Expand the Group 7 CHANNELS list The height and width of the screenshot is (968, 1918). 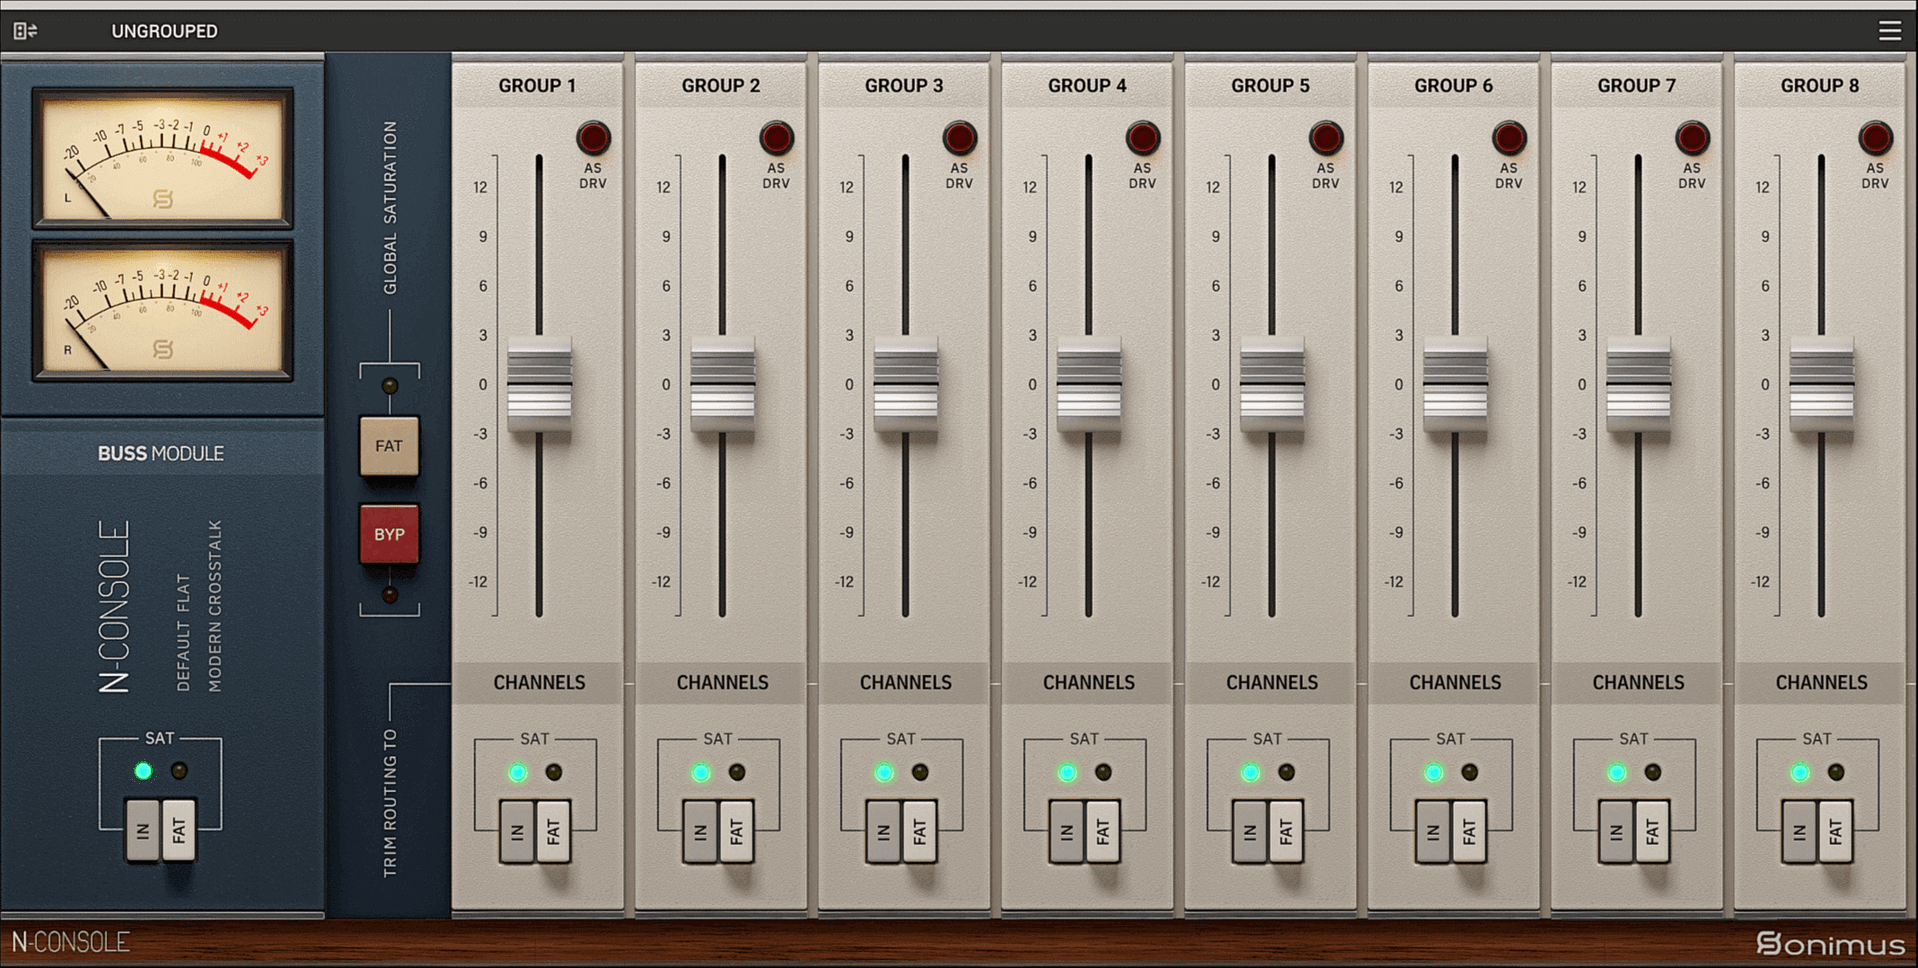coord(1637,682)
